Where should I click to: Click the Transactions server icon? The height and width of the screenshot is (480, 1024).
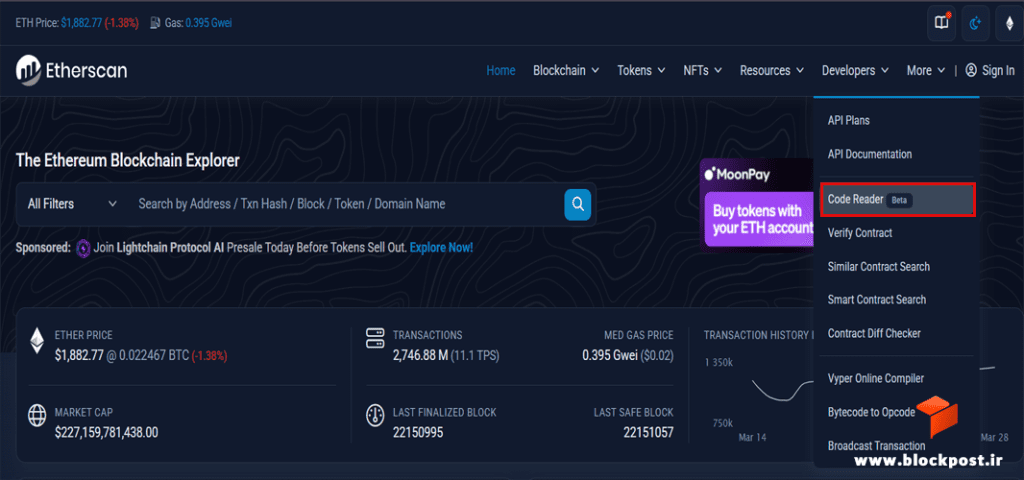[x=376, y=339]
